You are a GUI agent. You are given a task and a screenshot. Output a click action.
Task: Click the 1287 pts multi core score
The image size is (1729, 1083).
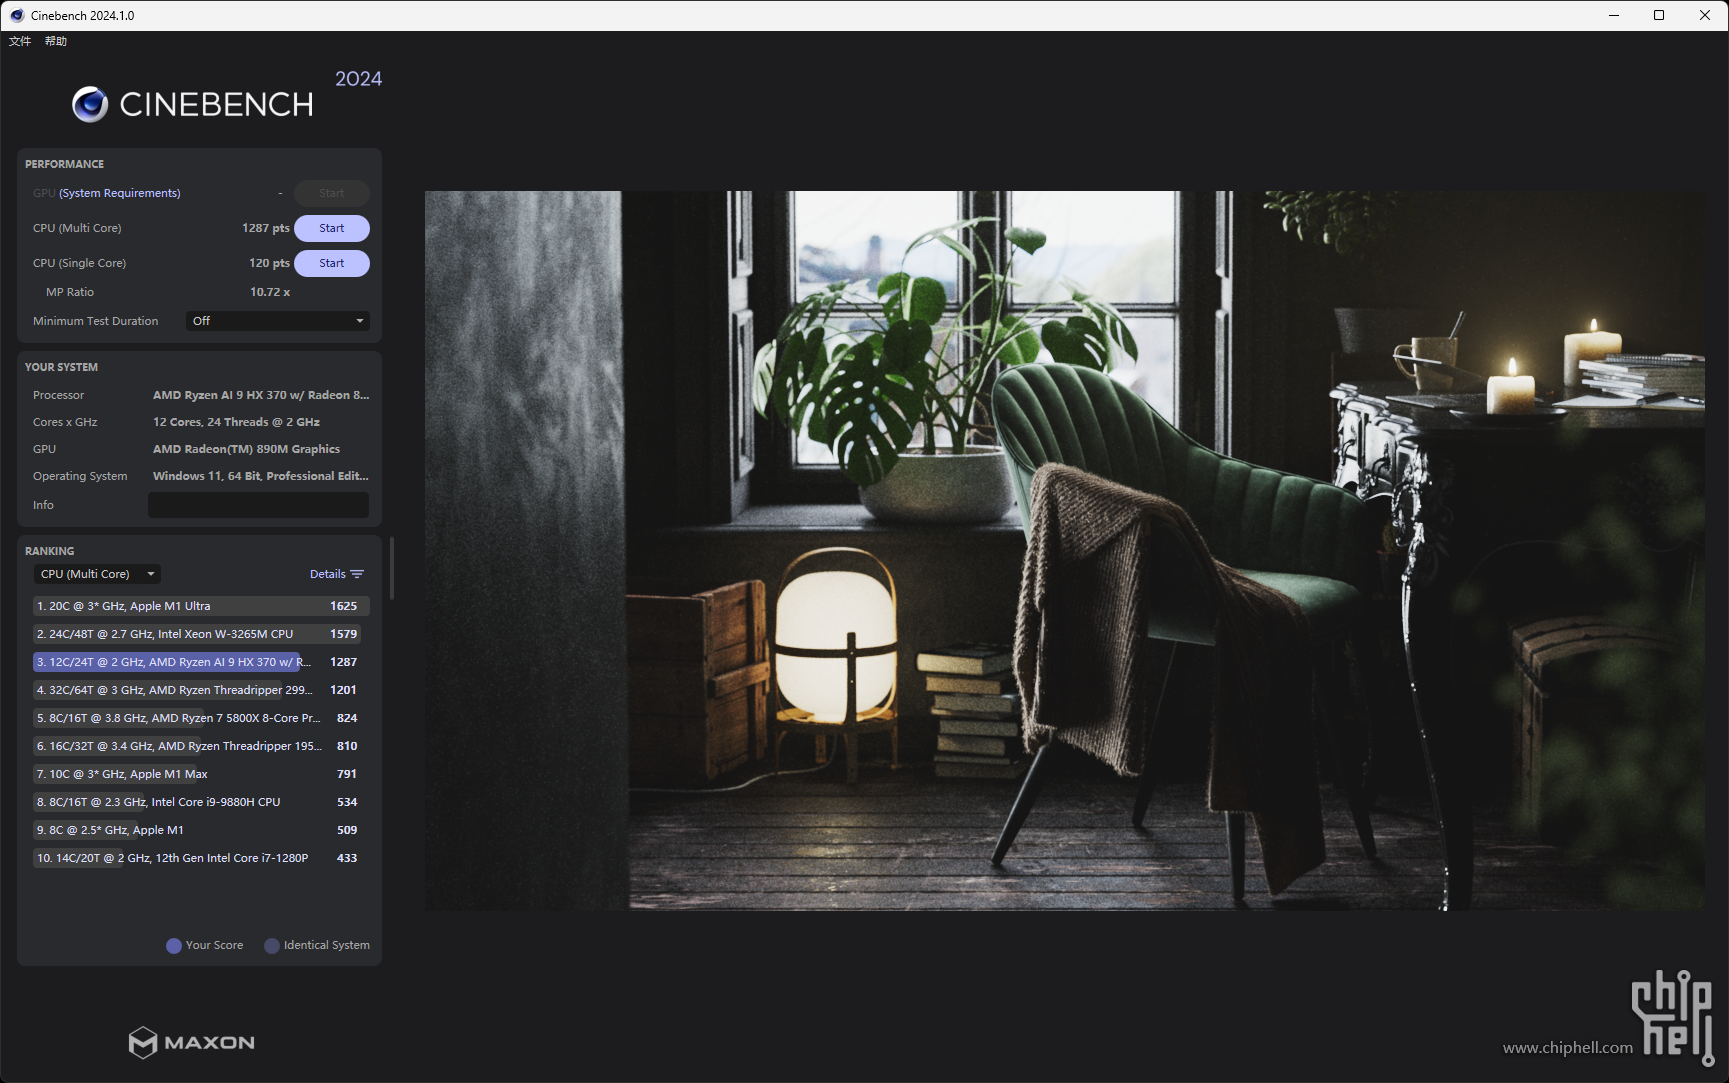266,228
